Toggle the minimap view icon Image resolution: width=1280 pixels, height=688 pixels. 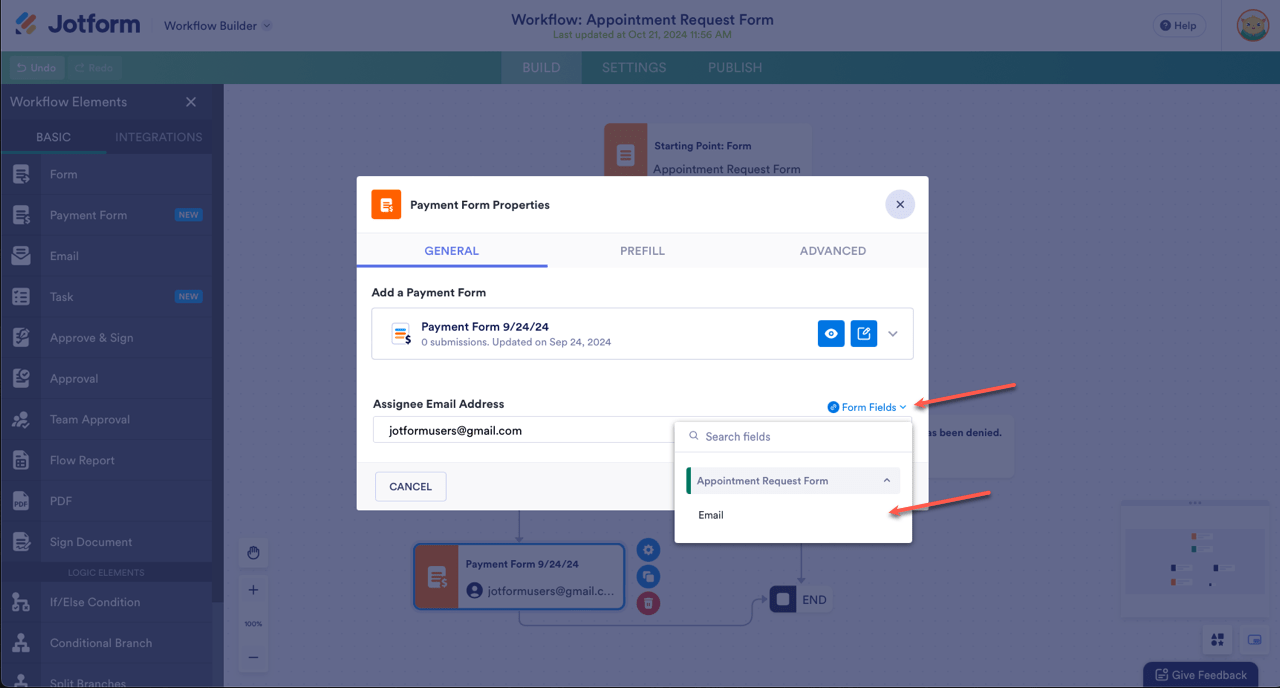coord(1254,640)
